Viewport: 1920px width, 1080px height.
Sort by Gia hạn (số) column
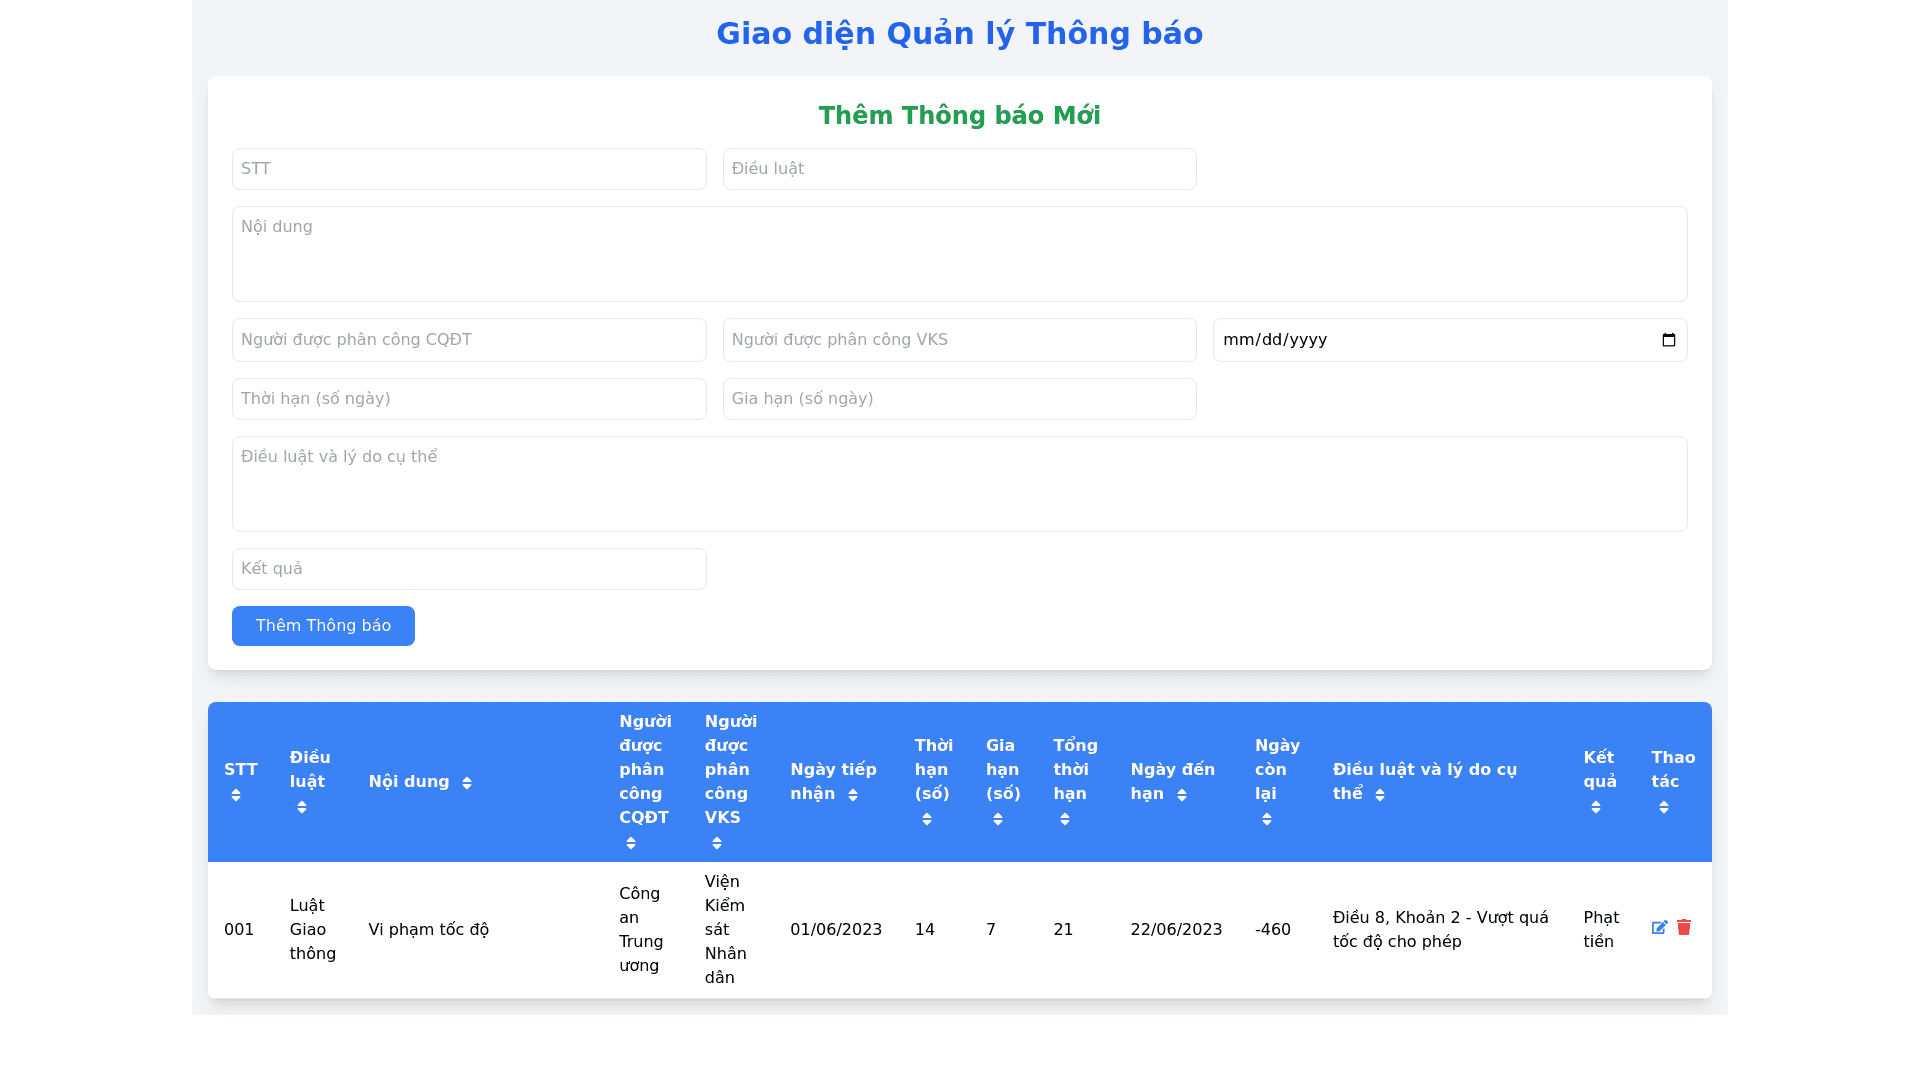(x=997, y=819)
